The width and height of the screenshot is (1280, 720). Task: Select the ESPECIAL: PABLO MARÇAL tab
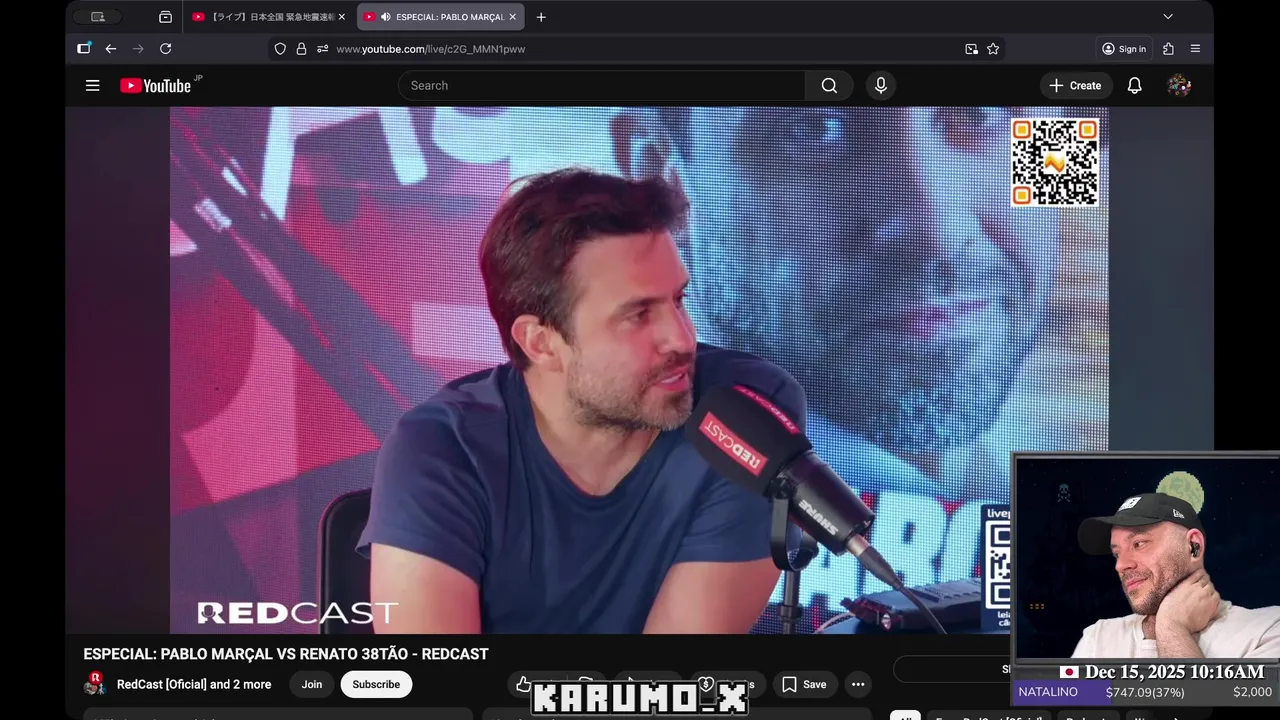(440, 17)
